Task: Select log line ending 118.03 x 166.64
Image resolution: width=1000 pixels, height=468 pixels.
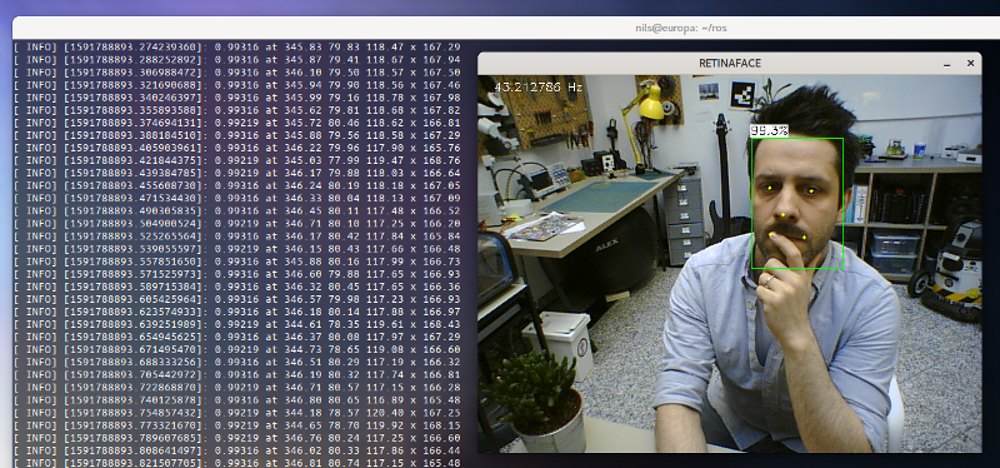Action: click(x=237, y=173)
